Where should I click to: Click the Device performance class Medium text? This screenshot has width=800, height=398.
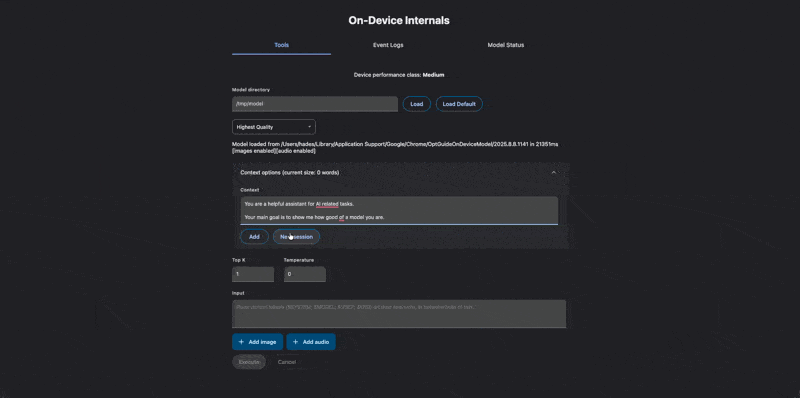pyautogui.click(x=399, y=75)
